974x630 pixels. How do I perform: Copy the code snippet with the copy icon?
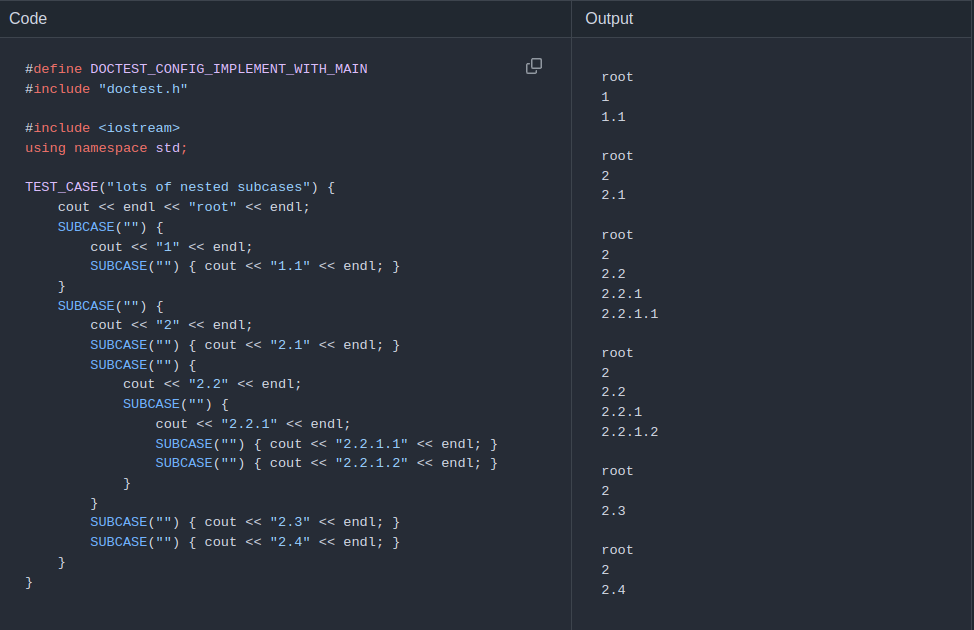click(x=534, y=66)
